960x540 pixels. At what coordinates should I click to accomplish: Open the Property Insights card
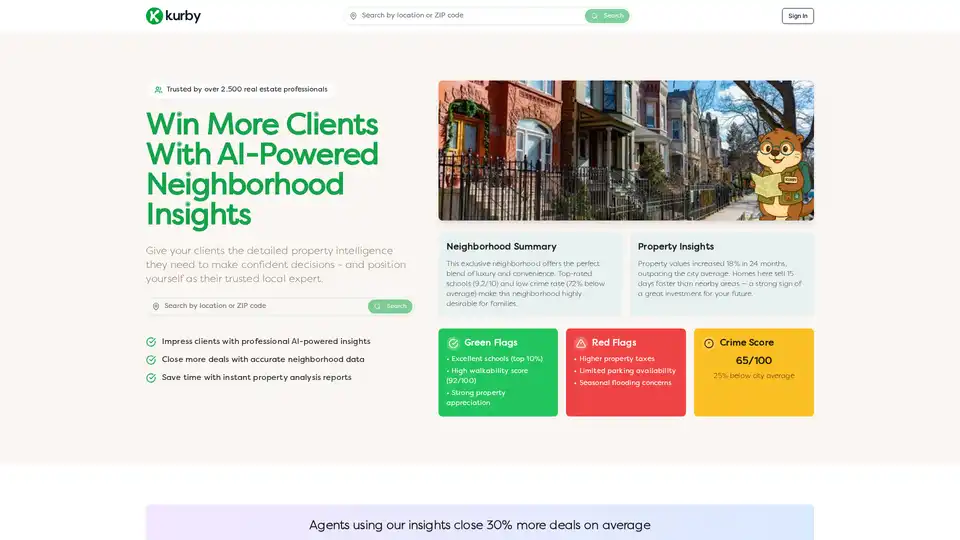(x=721, y=274)
